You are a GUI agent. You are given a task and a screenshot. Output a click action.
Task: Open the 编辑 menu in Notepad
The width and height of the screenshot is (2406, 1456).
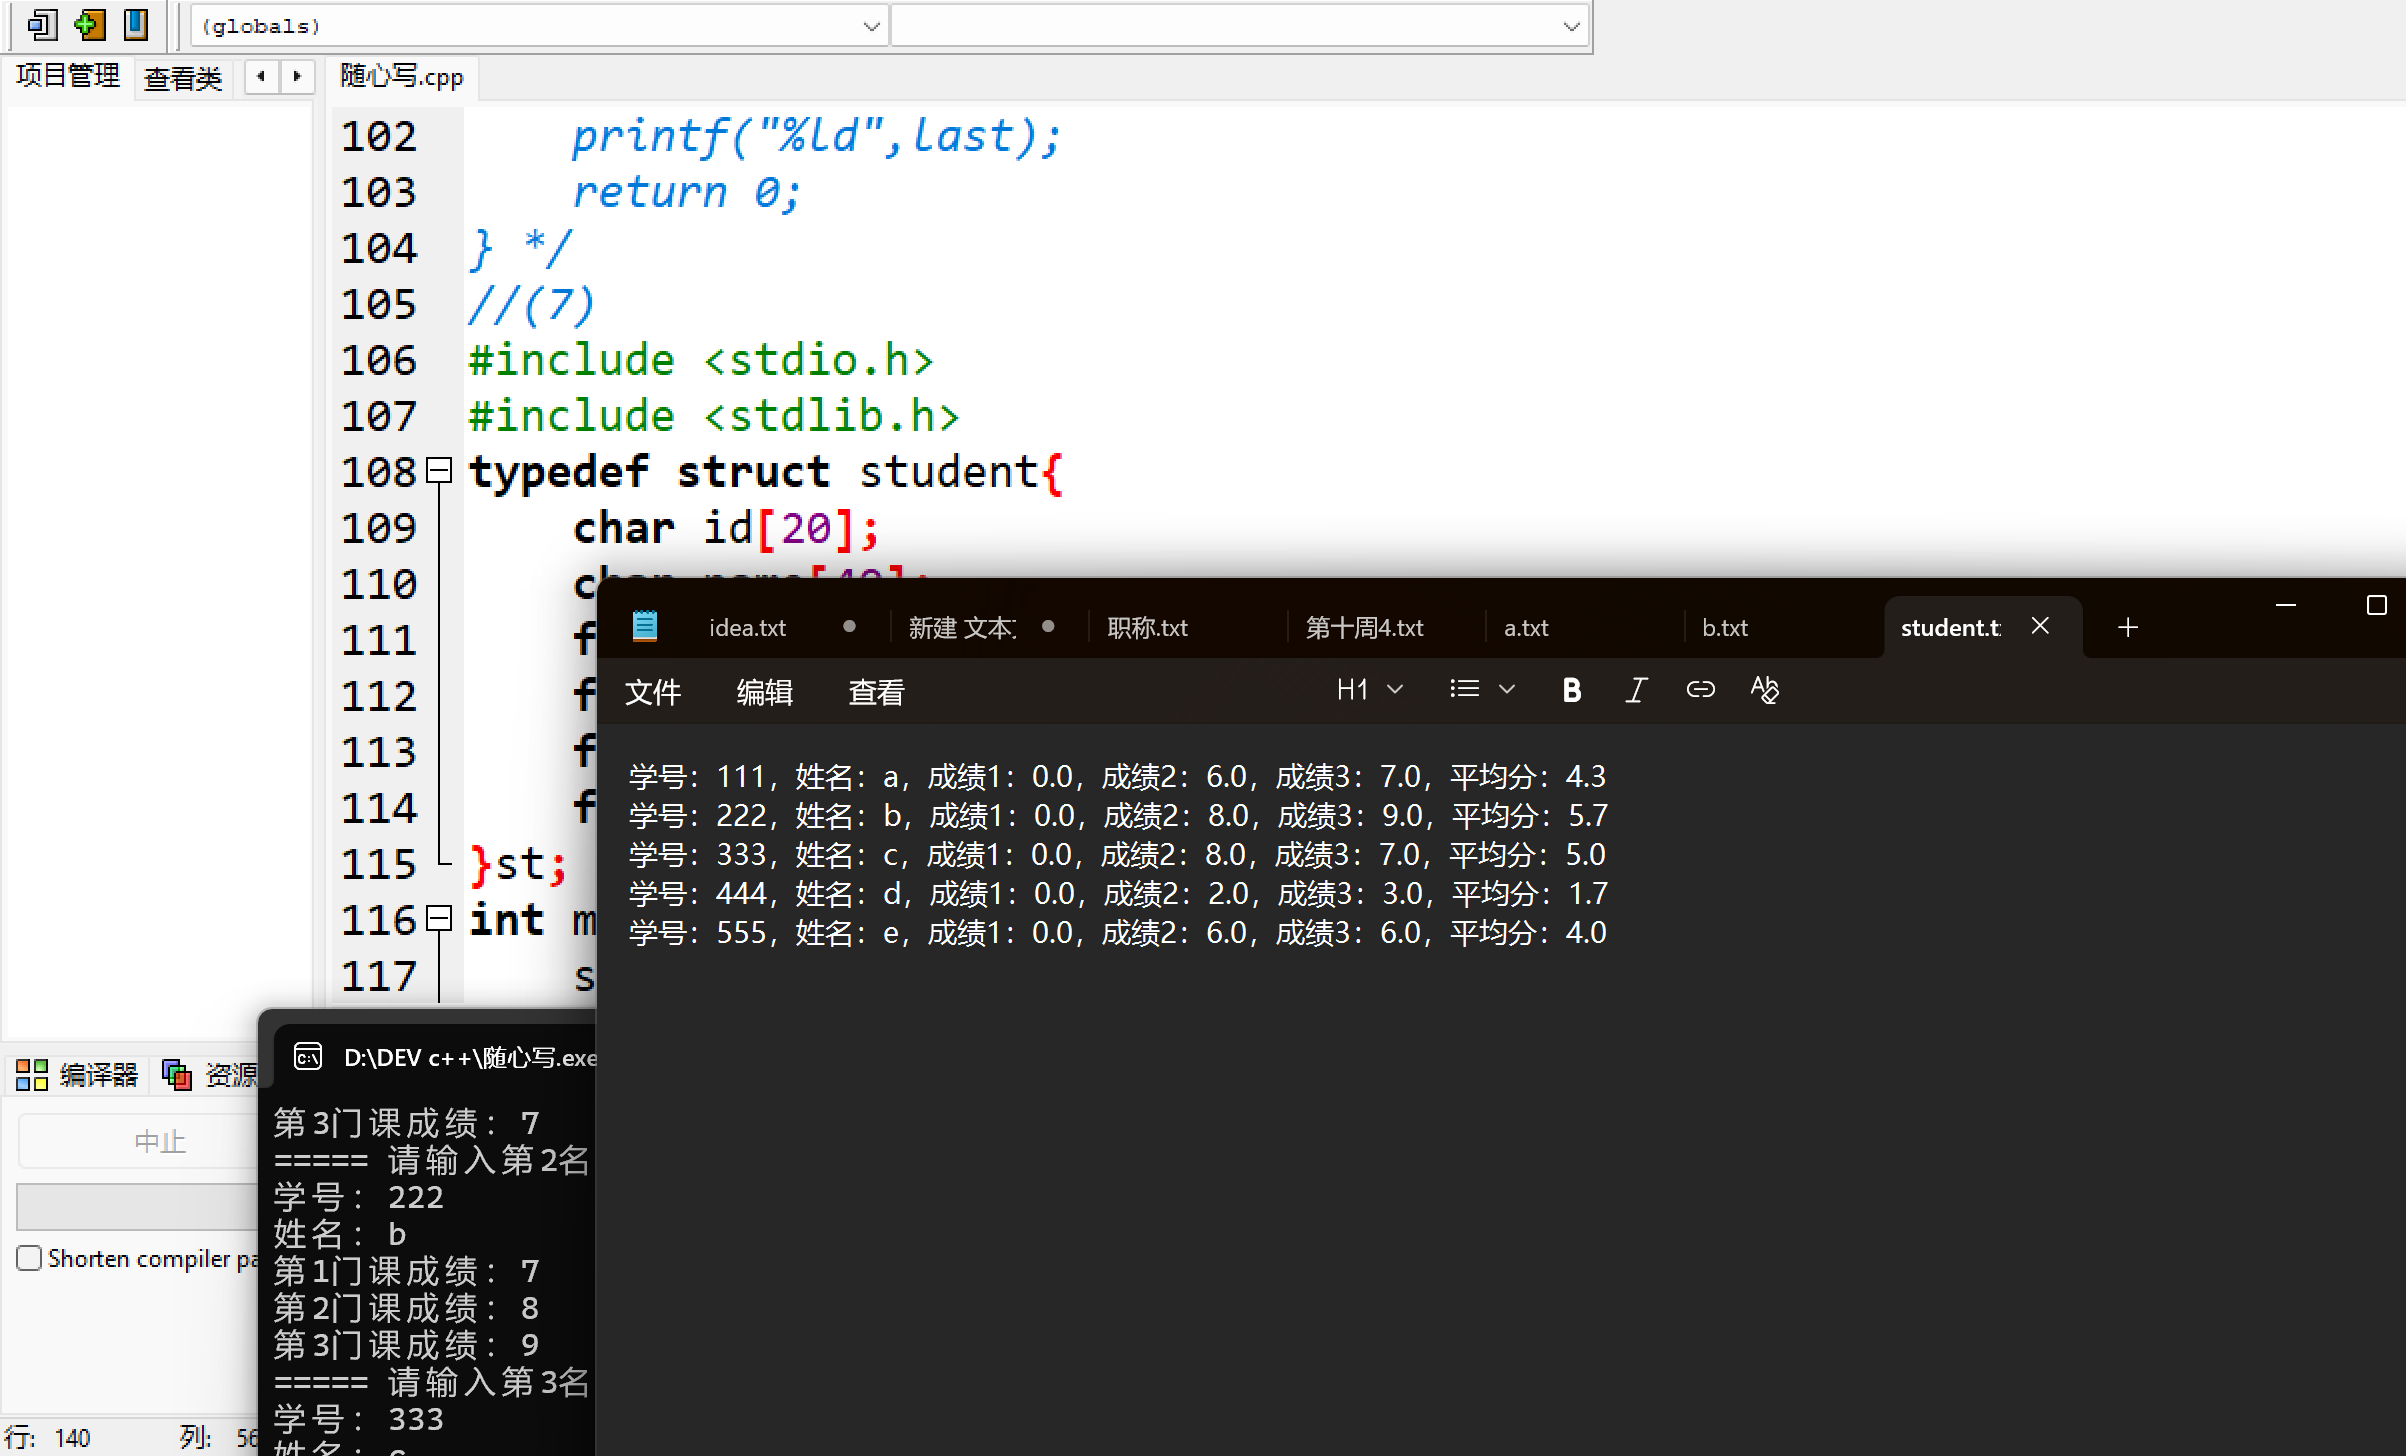tap(765, 692)
